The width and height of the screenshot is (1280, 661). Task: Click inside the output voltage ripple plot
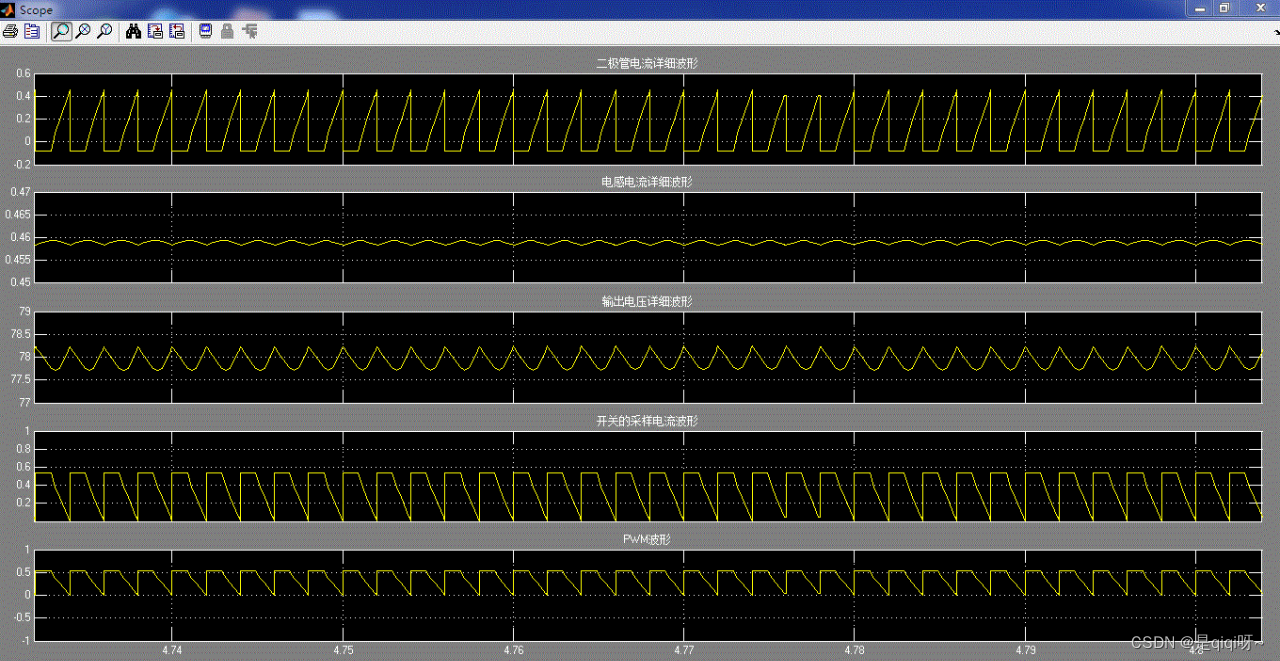pyautogui.click(x=649, y=357)
